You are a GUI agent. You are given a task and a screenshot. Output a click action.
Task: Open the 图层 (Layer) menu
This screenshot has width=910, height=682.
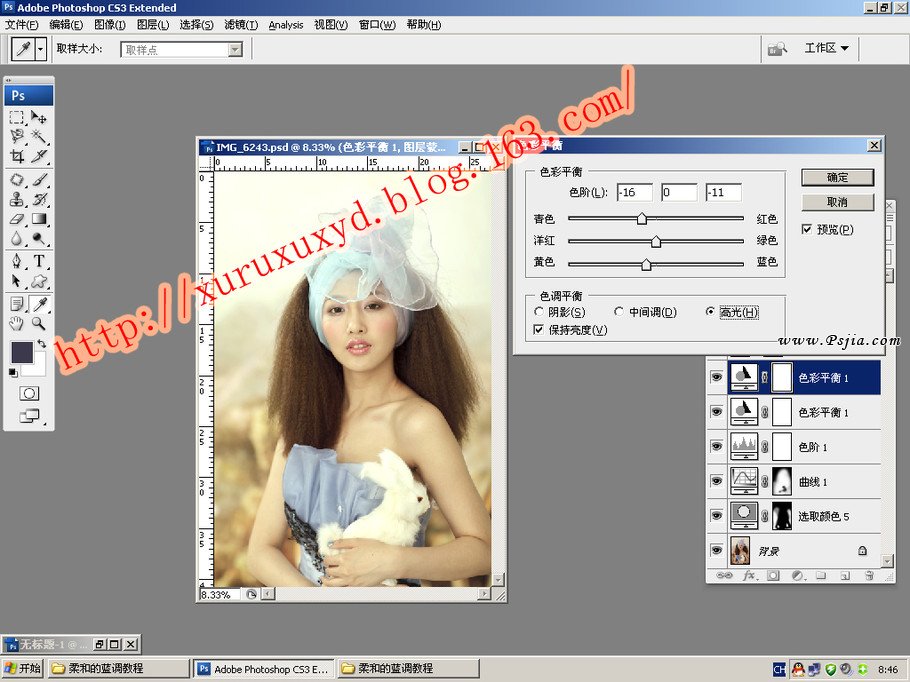click(x=153, y=25)
